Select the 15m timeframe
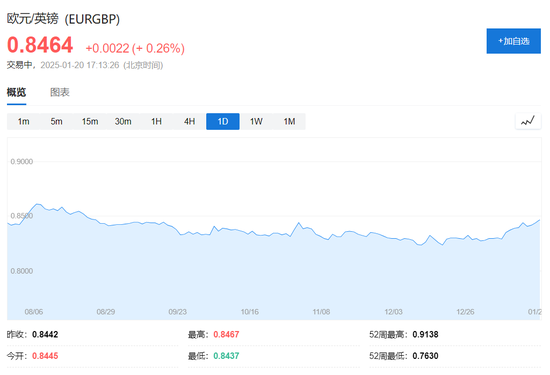The height and width of the screenshot is (375, 550). click(90, 121)
